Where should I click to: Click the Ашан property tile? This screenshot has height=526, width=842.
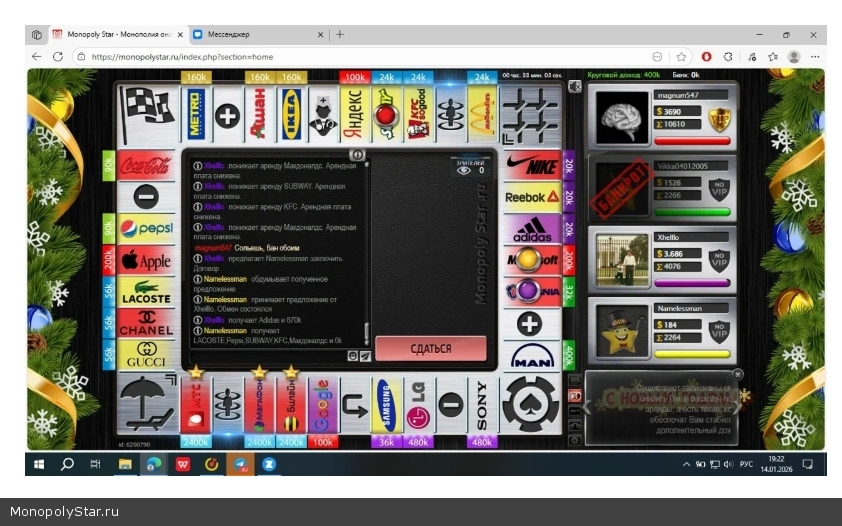260,114
